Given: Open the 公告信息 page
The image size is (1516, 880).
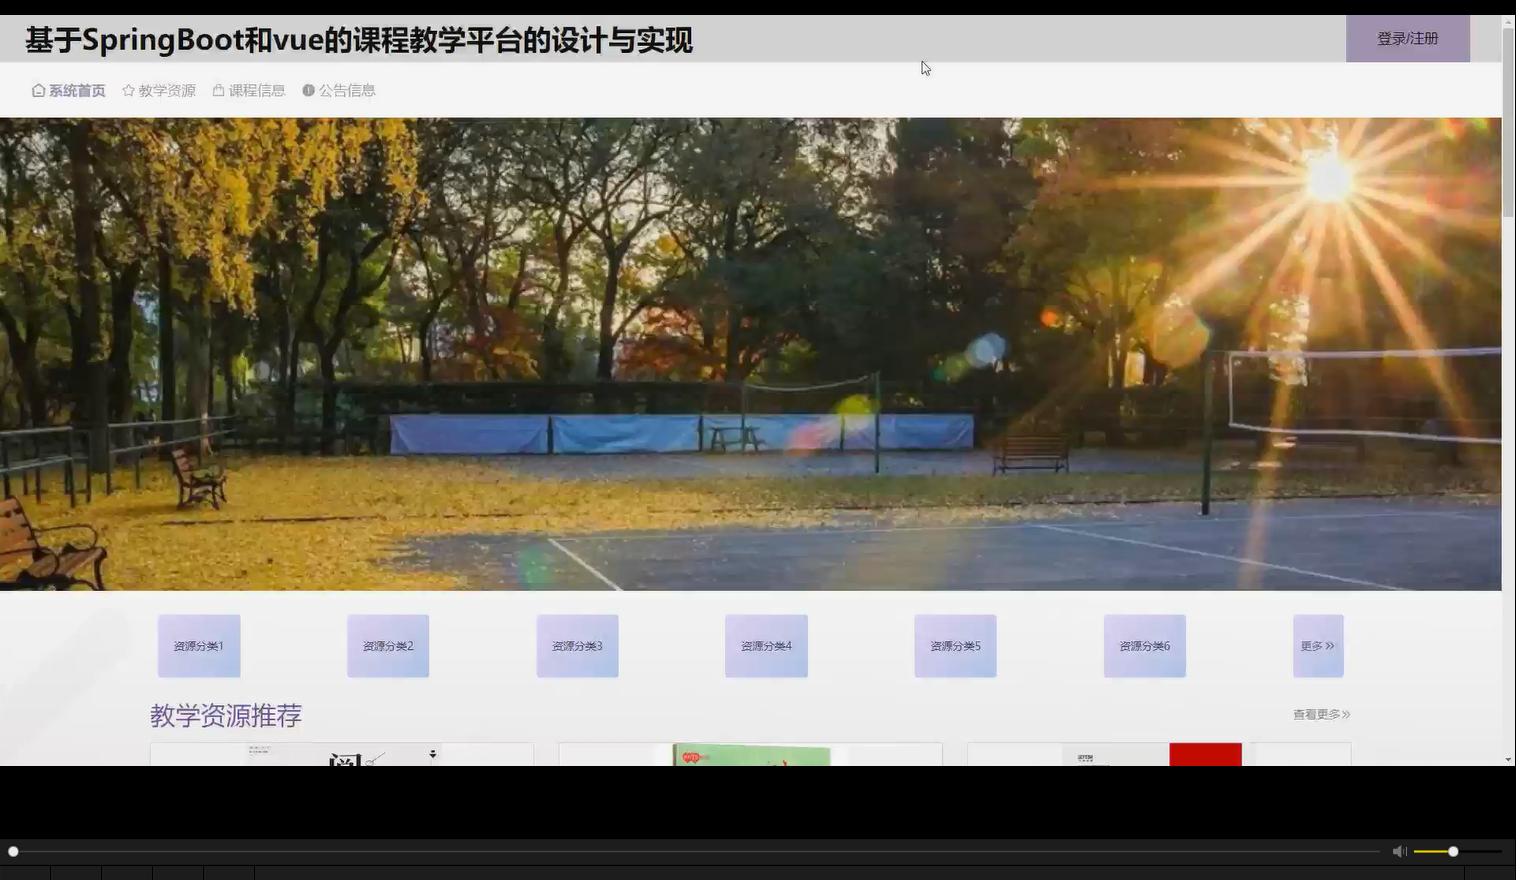Looking at the screenshot, I should pos(347,90).
